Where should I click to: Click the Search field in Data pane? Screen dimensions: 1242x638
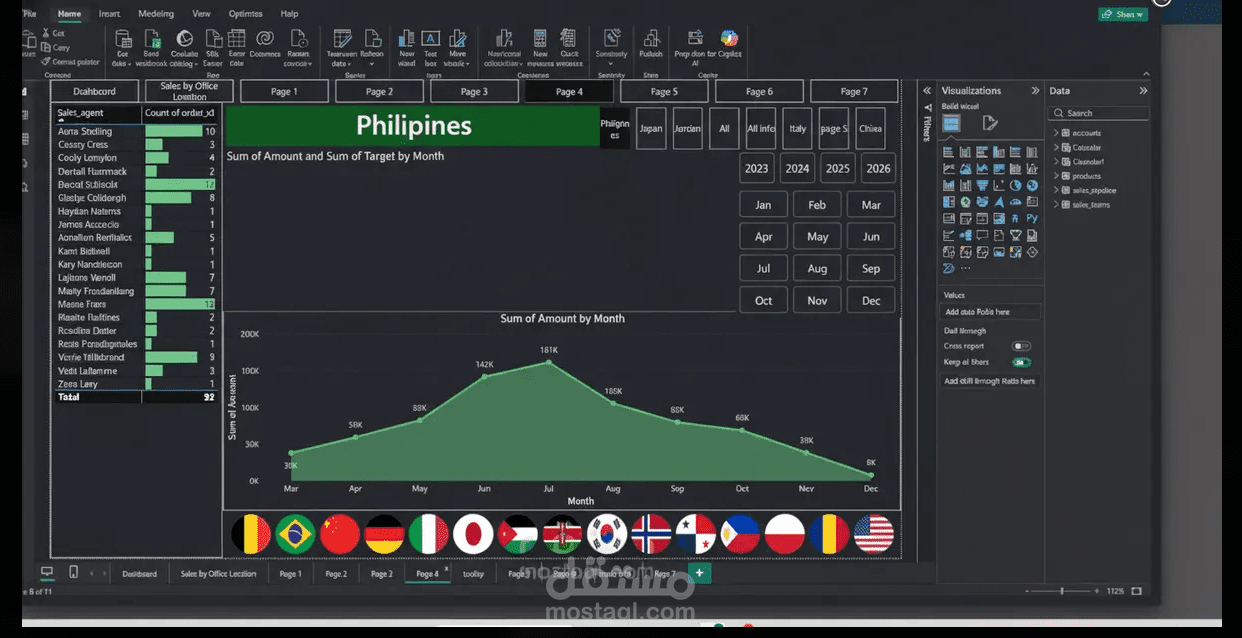tap(1098, 113)
